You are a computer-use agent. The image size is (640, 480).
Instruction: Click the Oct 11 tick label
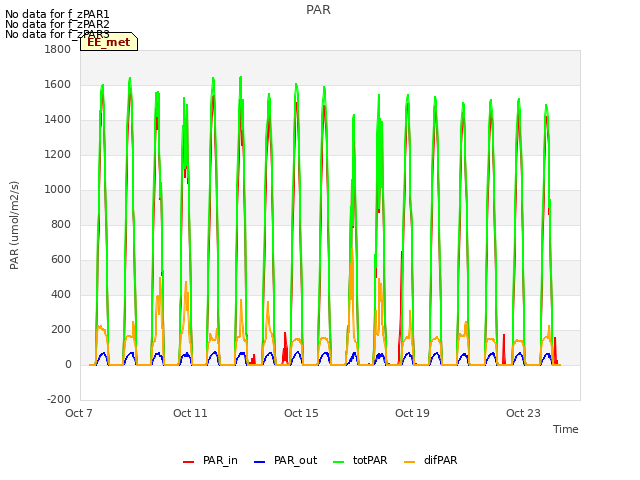point(190,413)
